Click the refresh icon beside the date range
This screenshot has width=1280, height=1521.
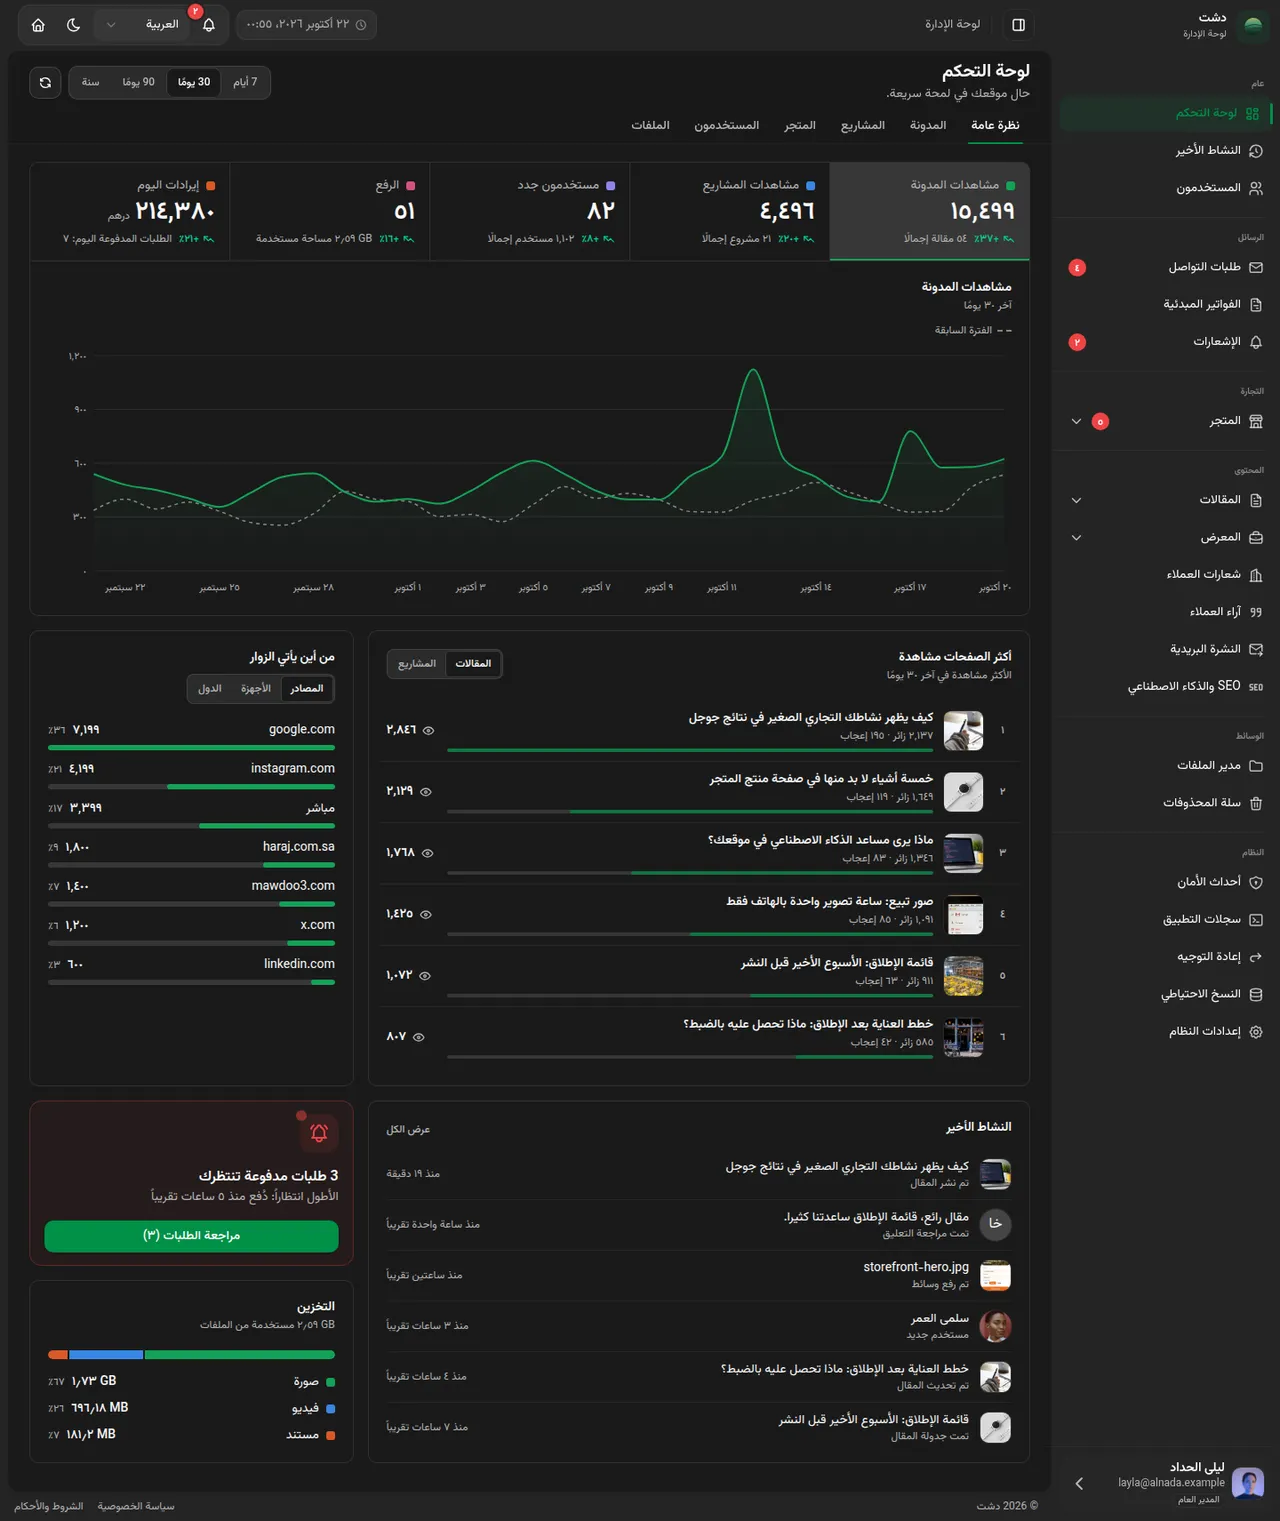pyautogui.click(x=45, y=82)
